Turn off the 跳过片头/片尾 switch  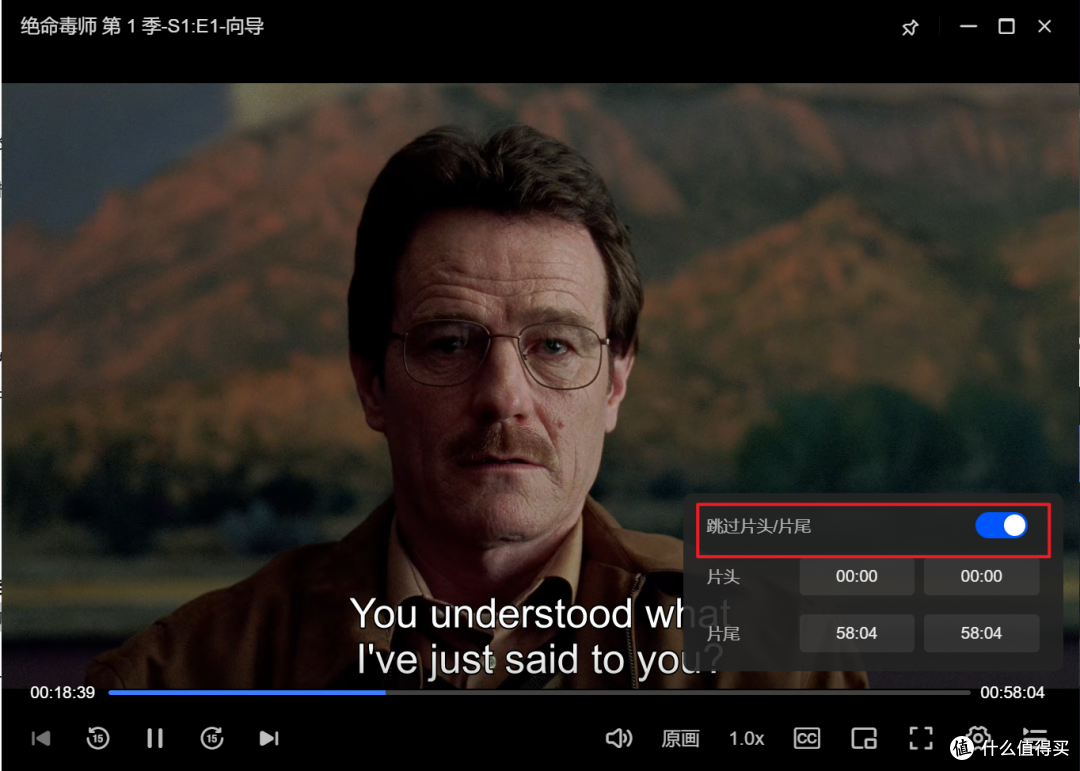pyautogui.click(x=1001, y=526)
